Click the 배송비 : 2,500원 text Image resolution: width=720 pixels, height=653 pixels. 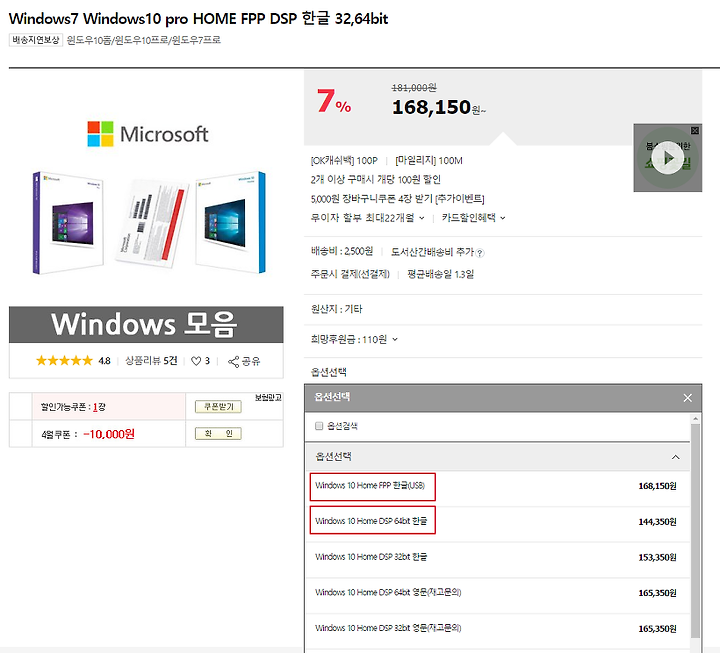342,251
